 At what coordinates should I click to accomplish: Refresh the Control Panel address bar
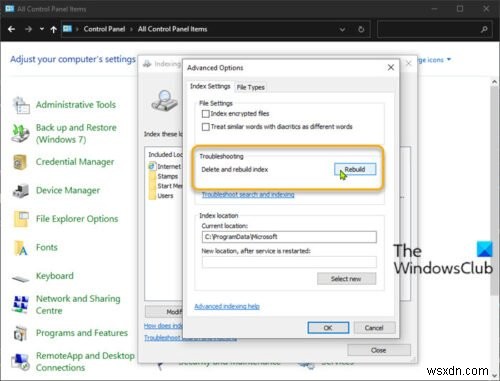(x=361, y=29)
